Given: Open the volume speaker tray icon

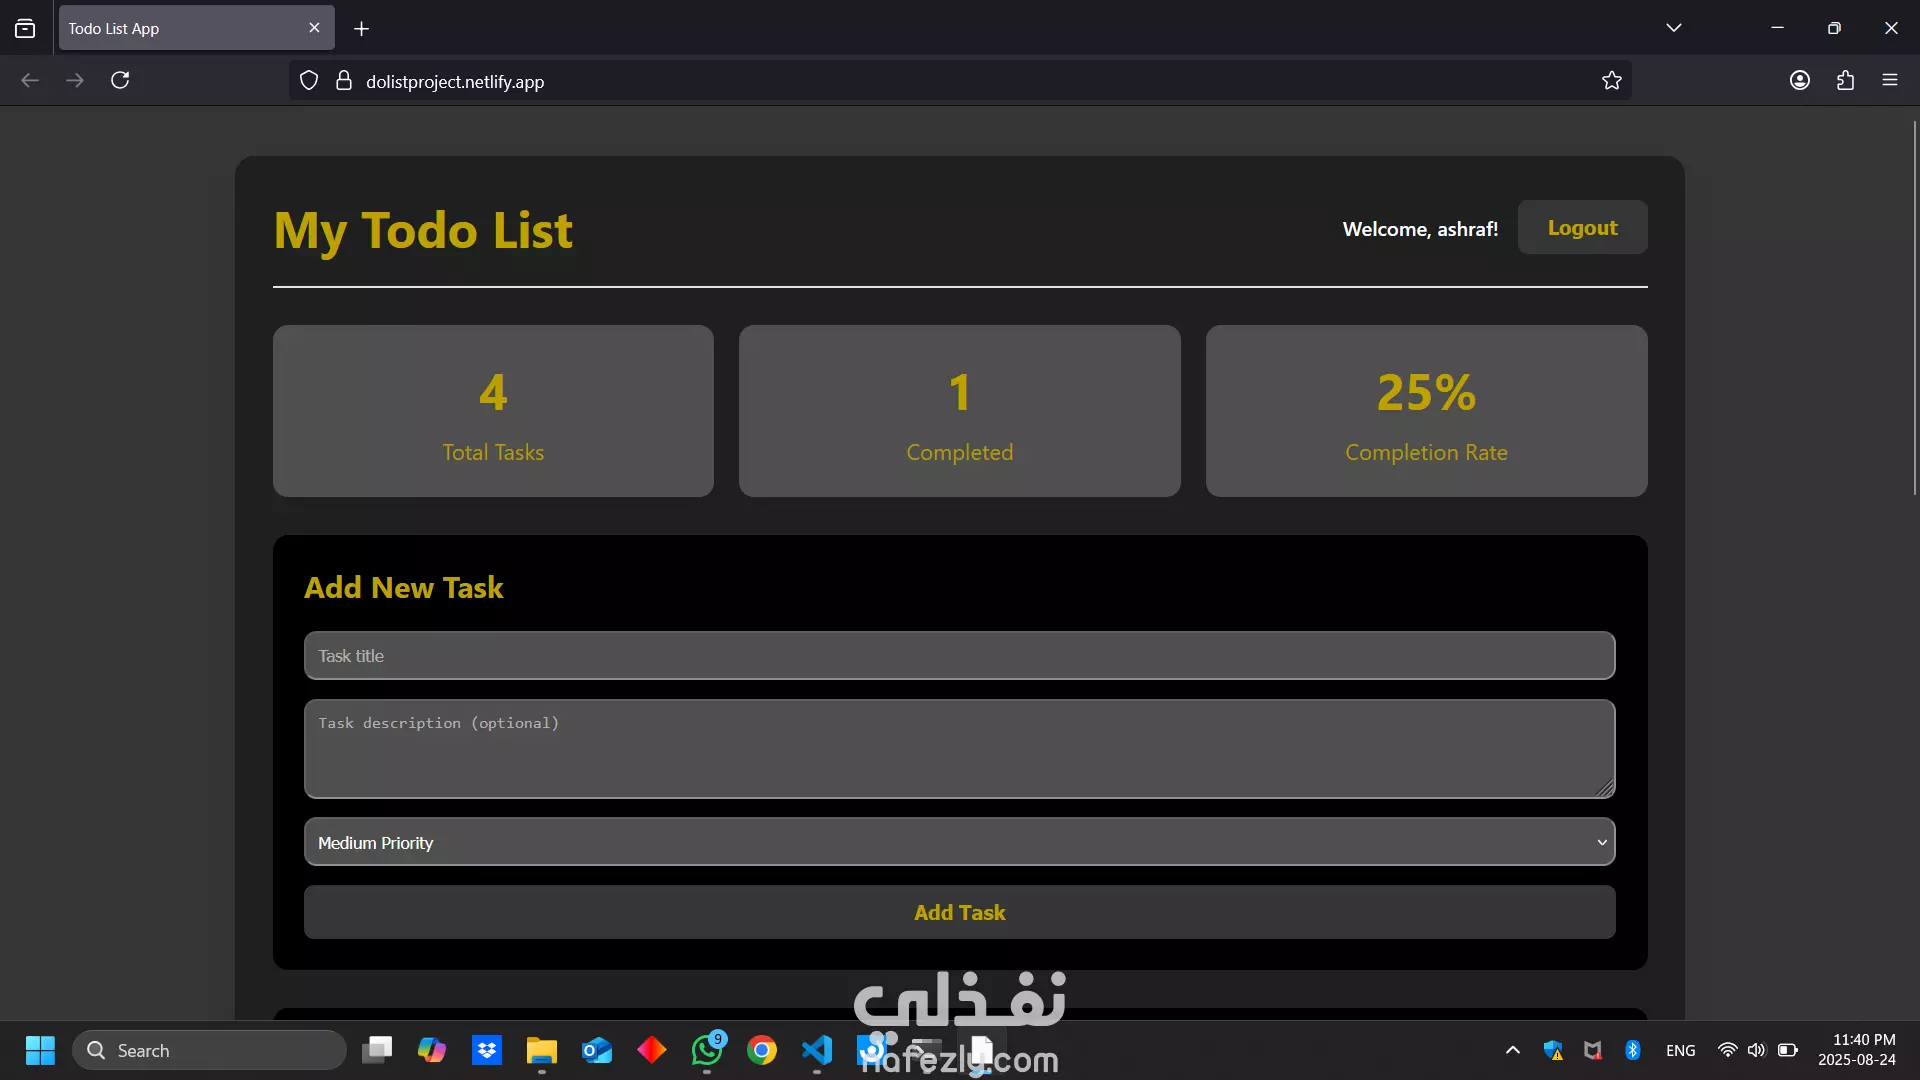Looking at the screenshot, I should pos(1756,1050).
